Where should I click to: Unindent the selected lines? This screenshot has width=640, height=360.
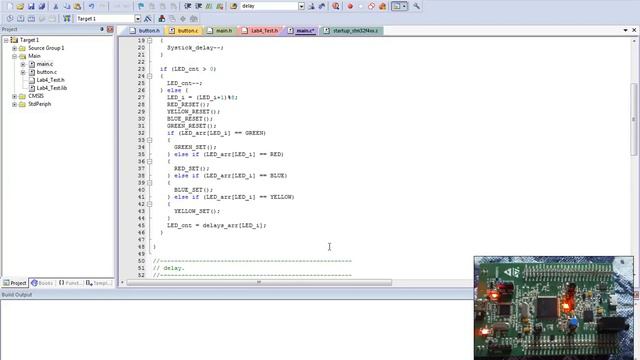[x=198, y=6]
